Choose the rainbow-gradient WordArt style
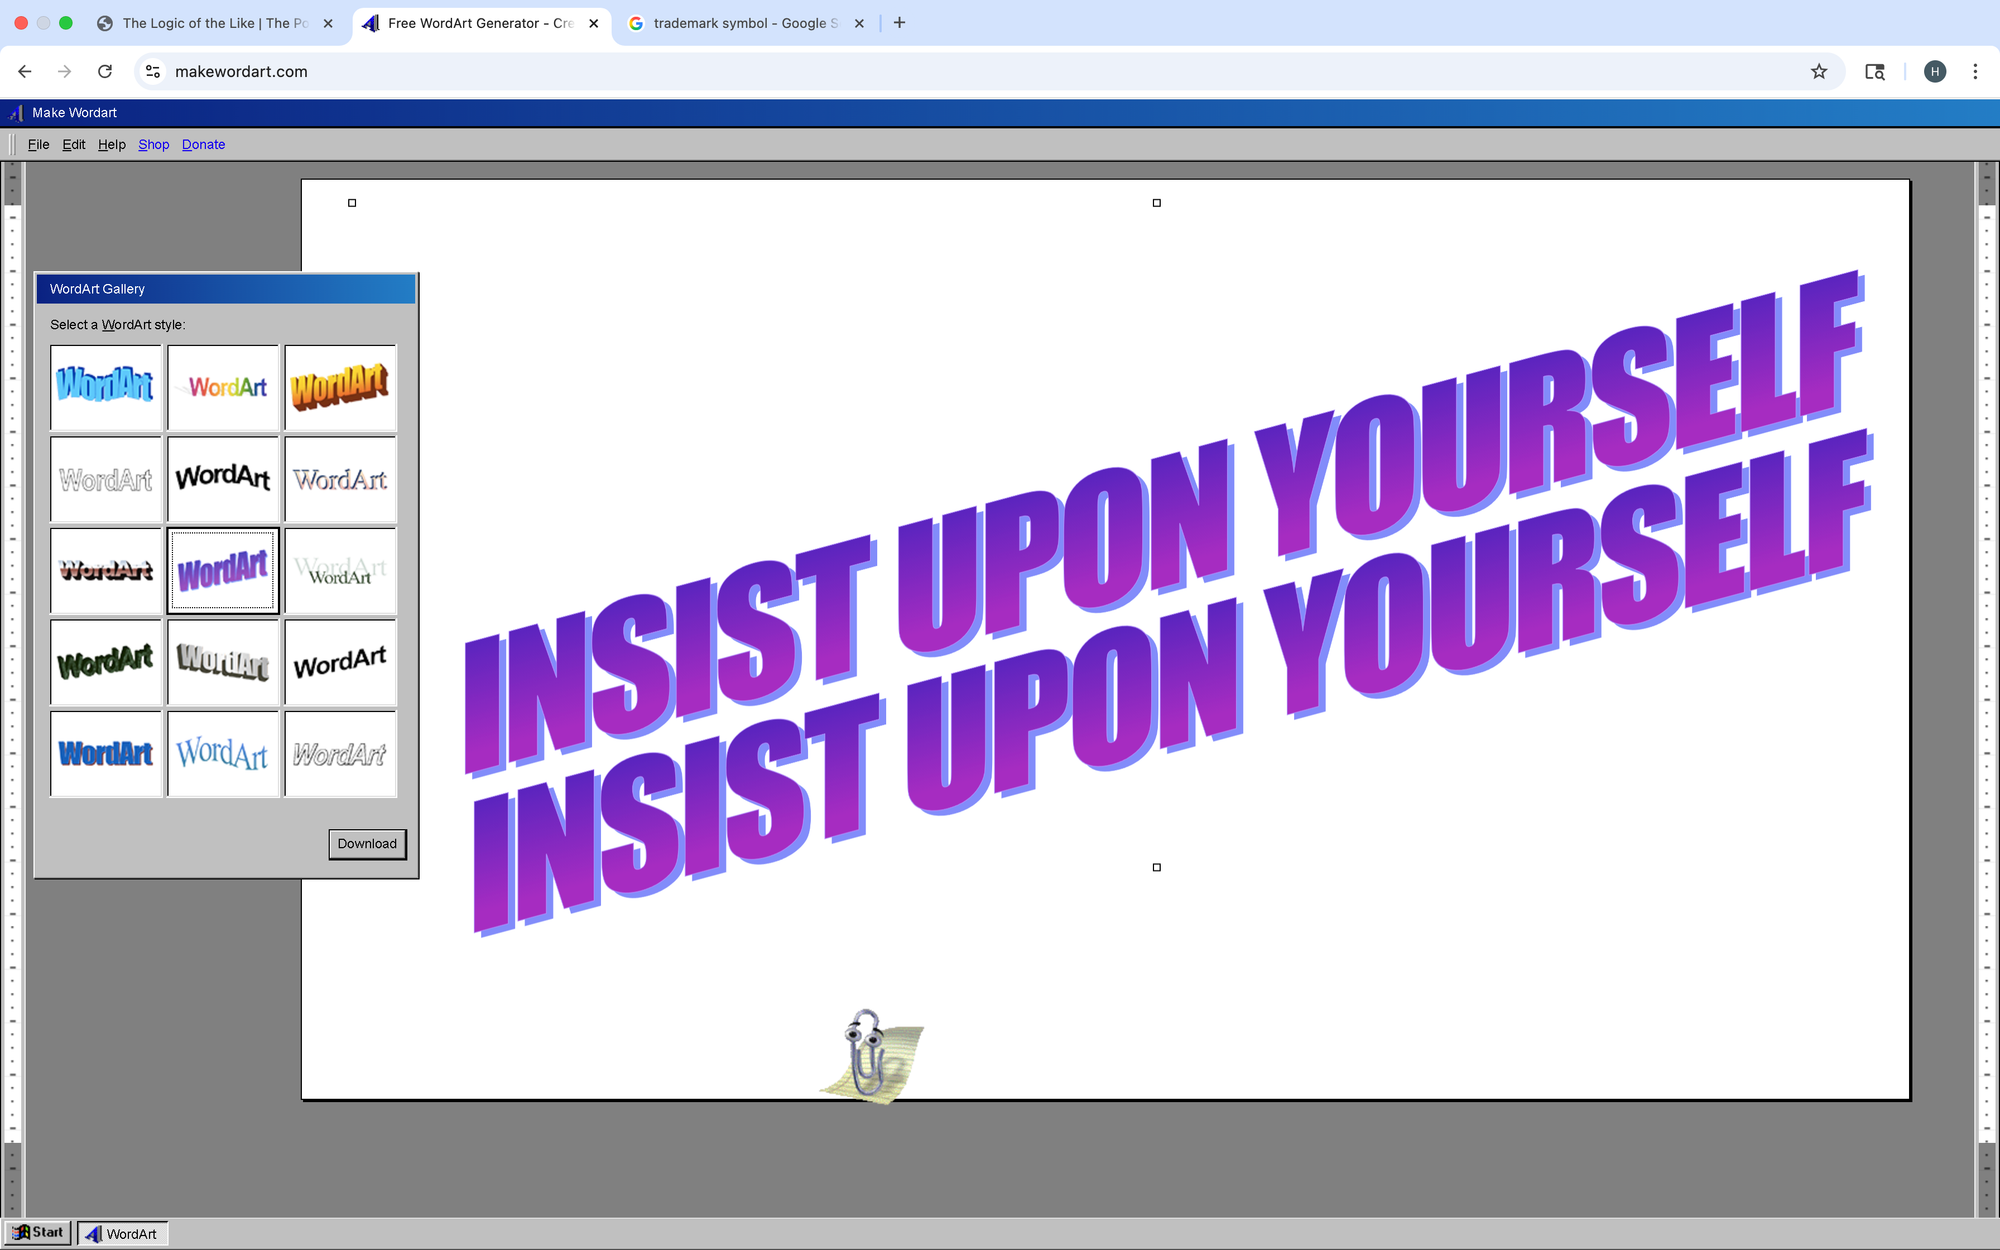The width and height of the screenshot is (2000, 1250). tap(223, 388)
